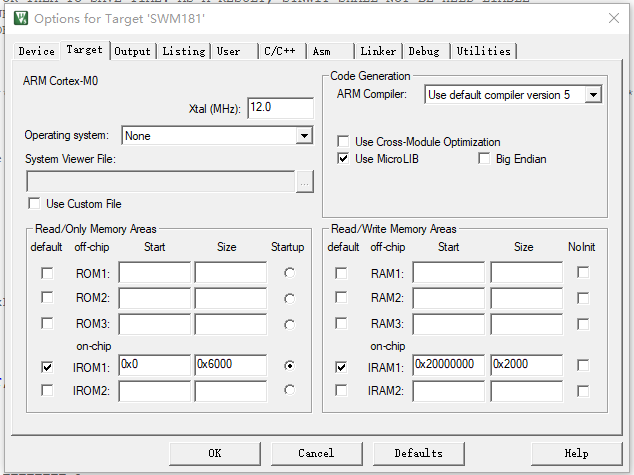The width and height of the screenshot is (634, 475).
Task: Select the ROM2 Startup radio button
Action: 289,299
